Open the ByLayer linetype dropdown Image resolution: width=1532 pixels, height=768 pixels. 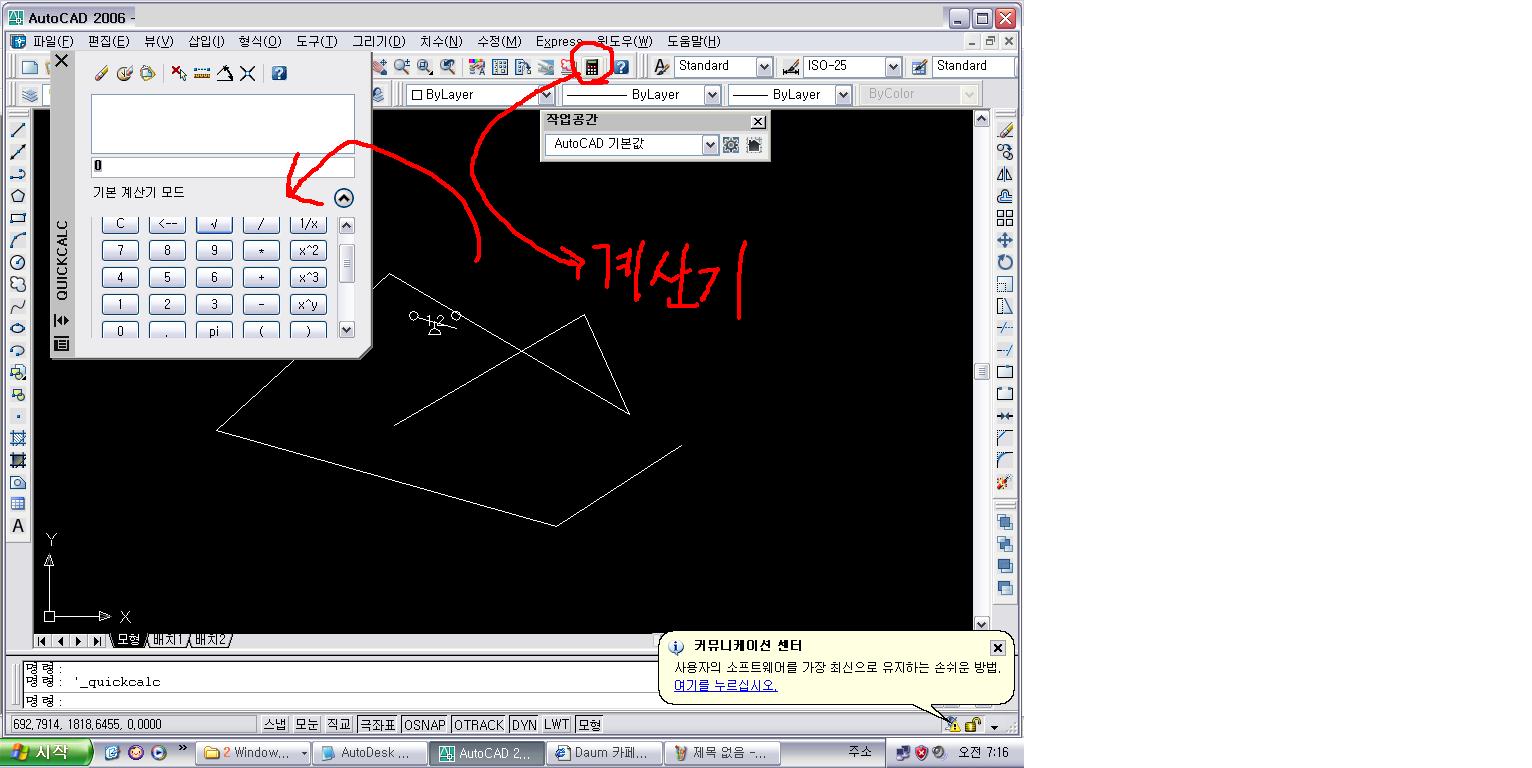(x=712, y=95)
